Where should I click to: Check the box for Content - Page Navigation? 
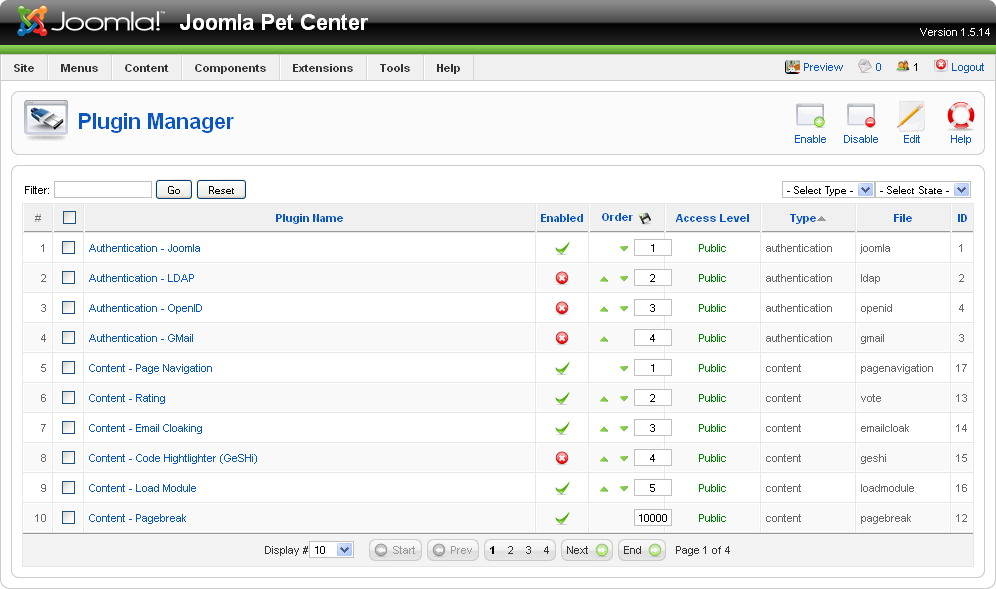tap(69, 368)
